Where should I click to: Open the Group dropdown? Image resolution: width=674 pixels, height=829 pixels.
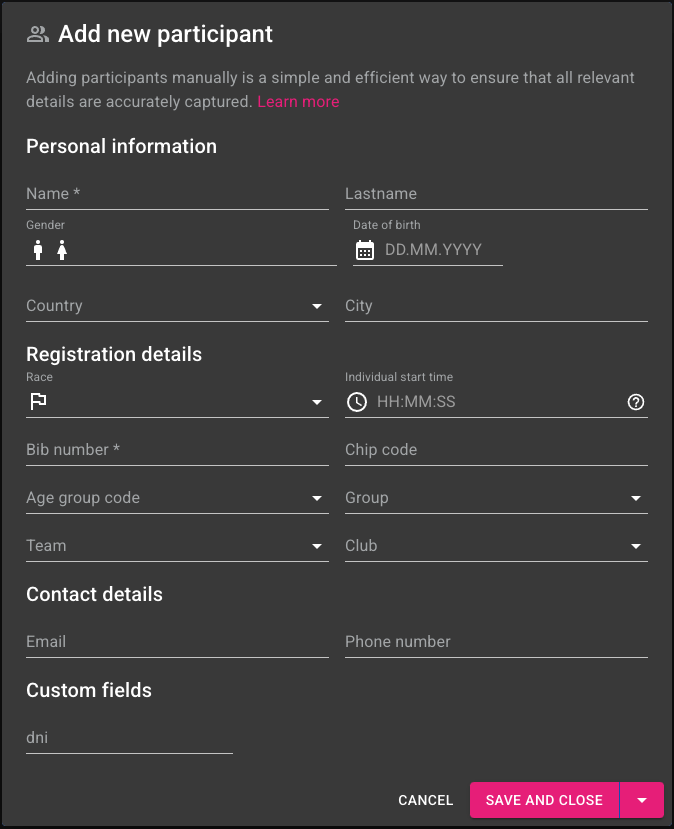636,498
